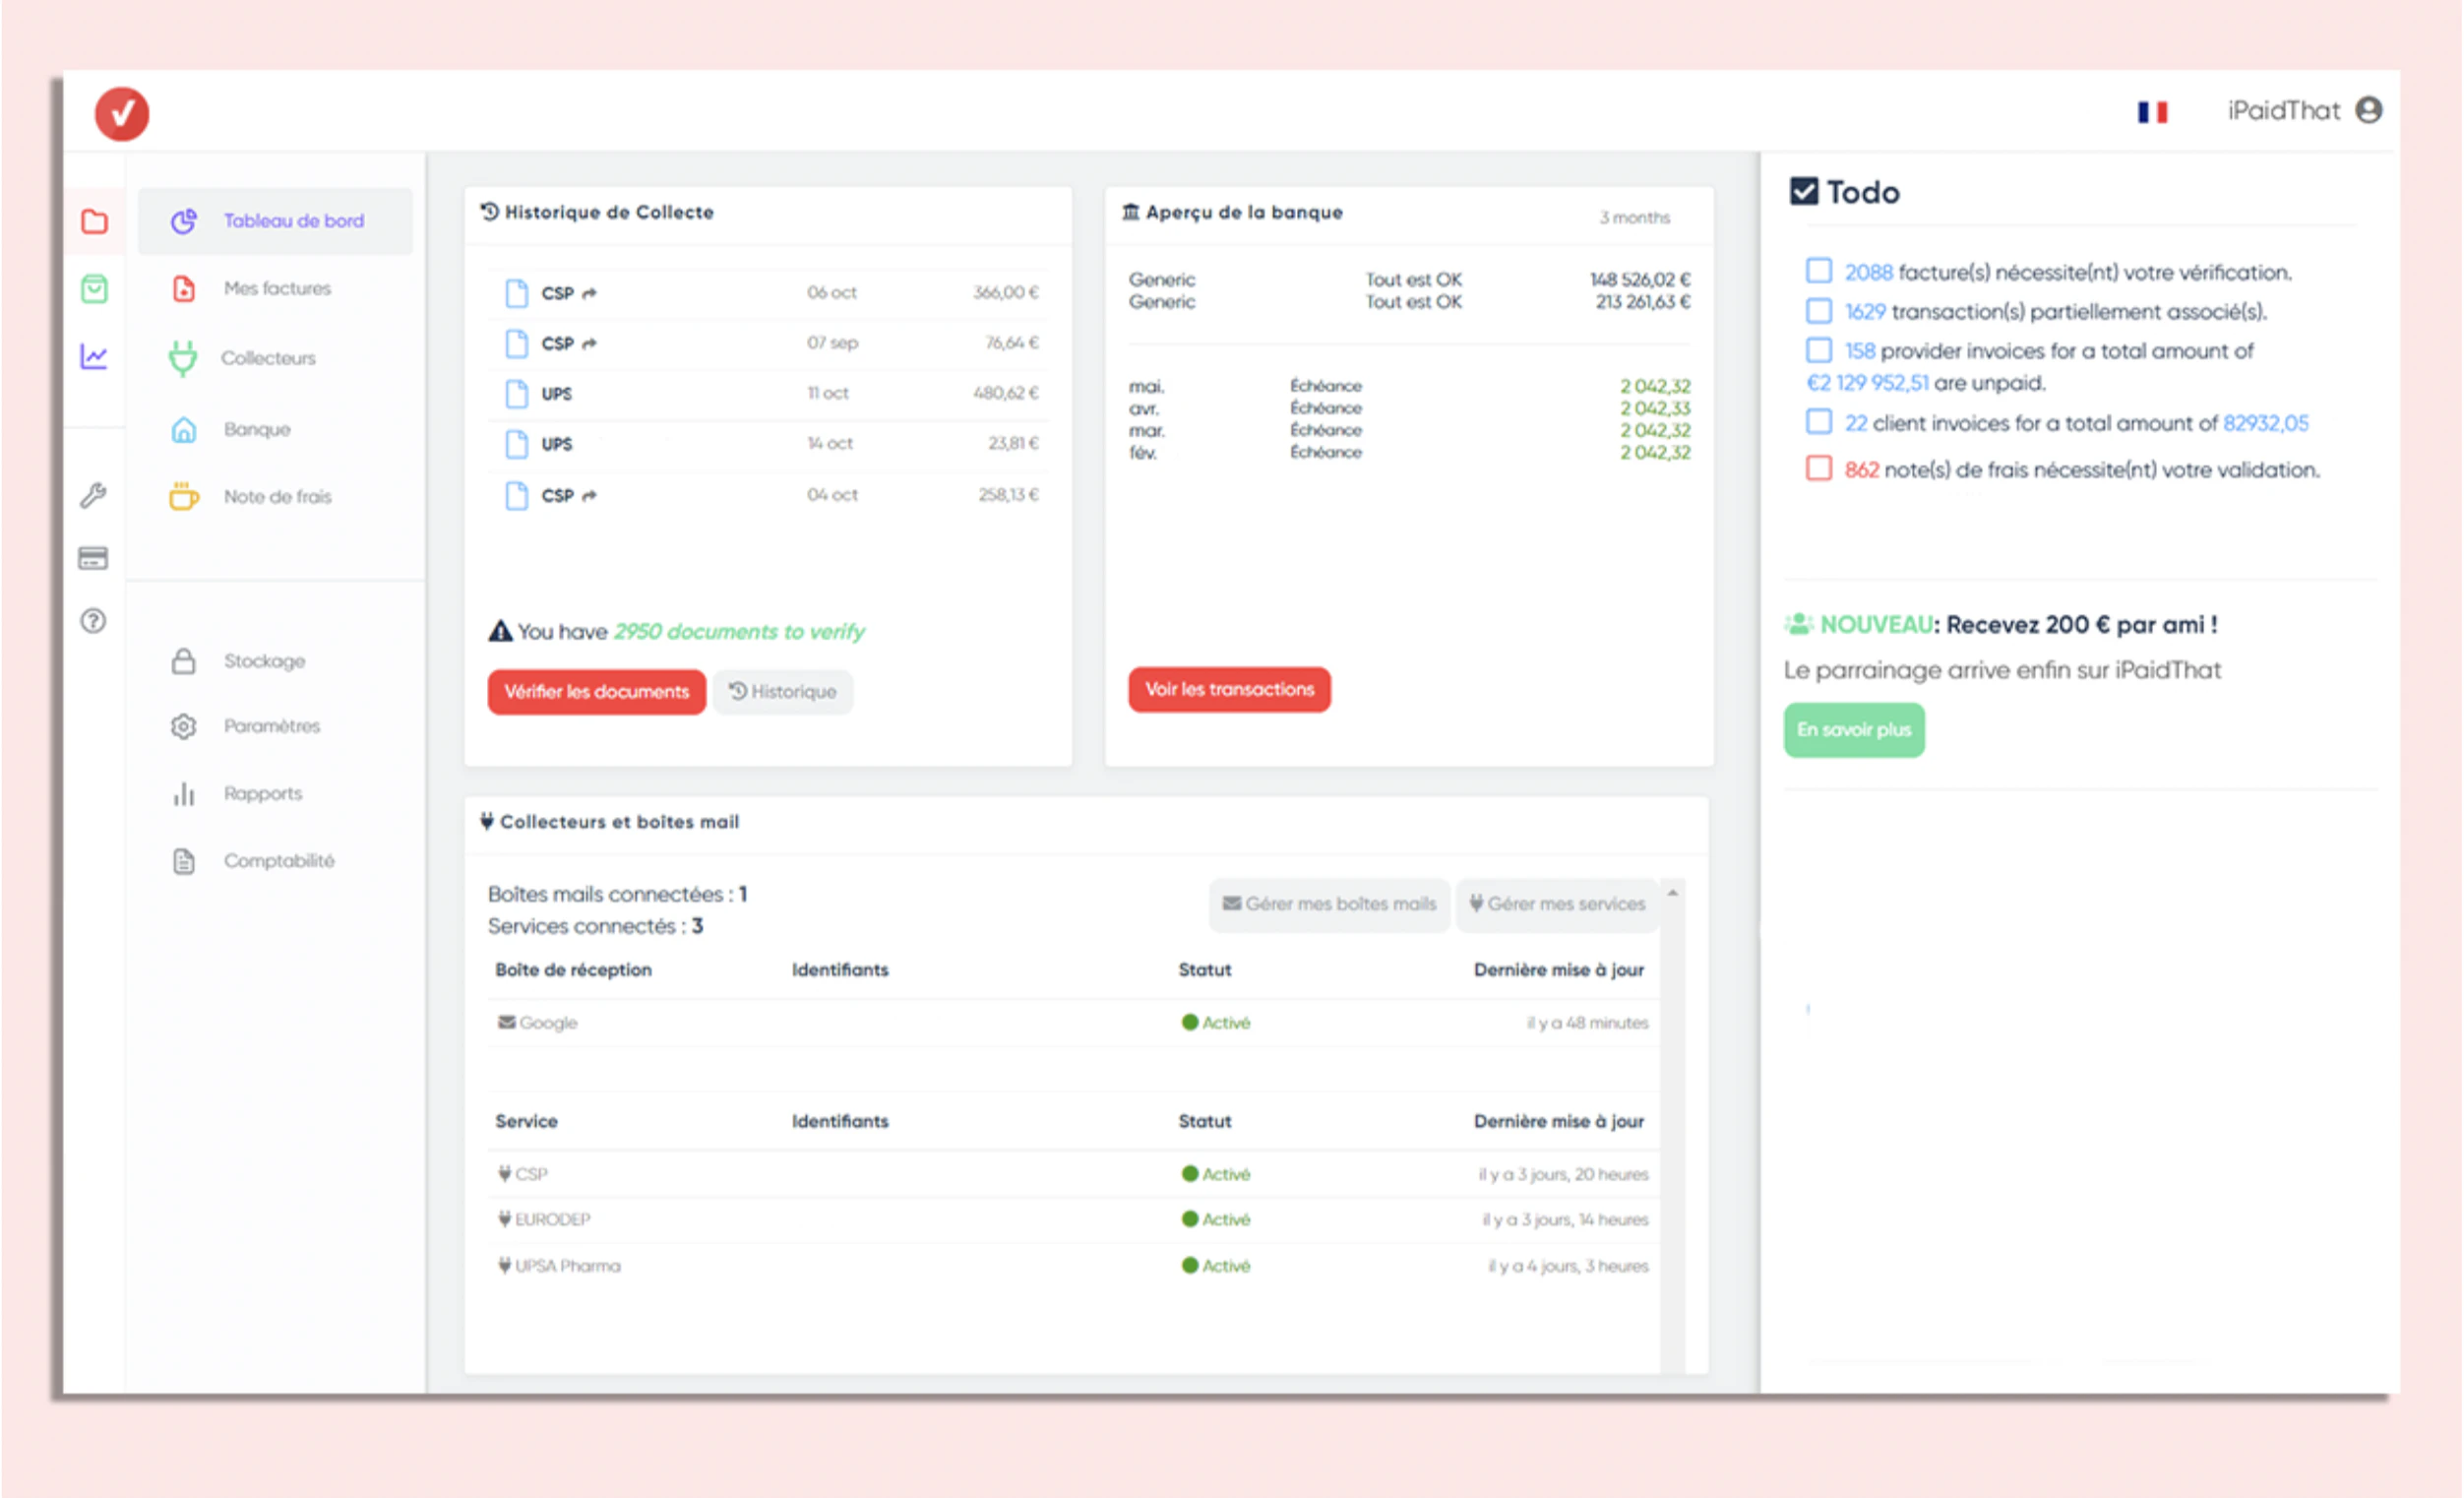2464x1498 pixels.
Task: Click the French flag language icon
Action: [2152, 112]
